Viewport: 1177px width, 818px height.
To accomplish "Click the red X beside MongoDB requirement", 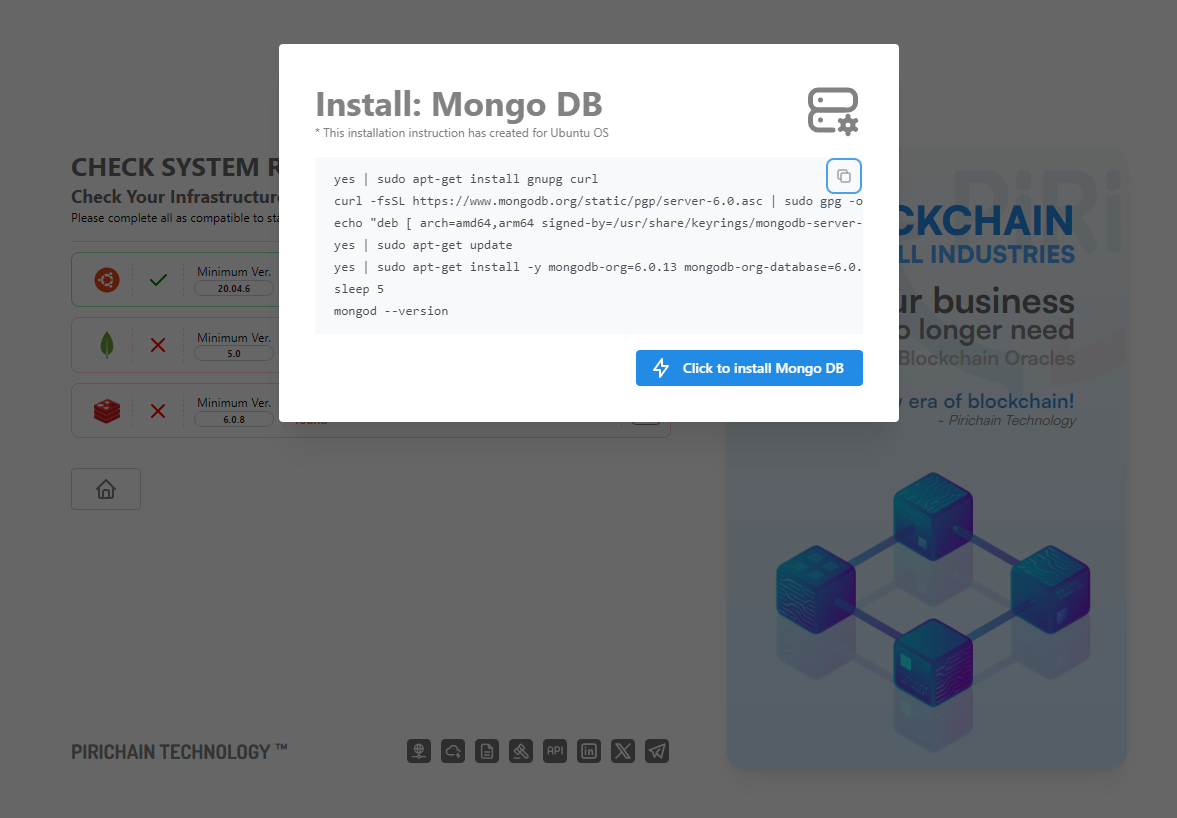I will pyautogui.click(x=157, y=344).
